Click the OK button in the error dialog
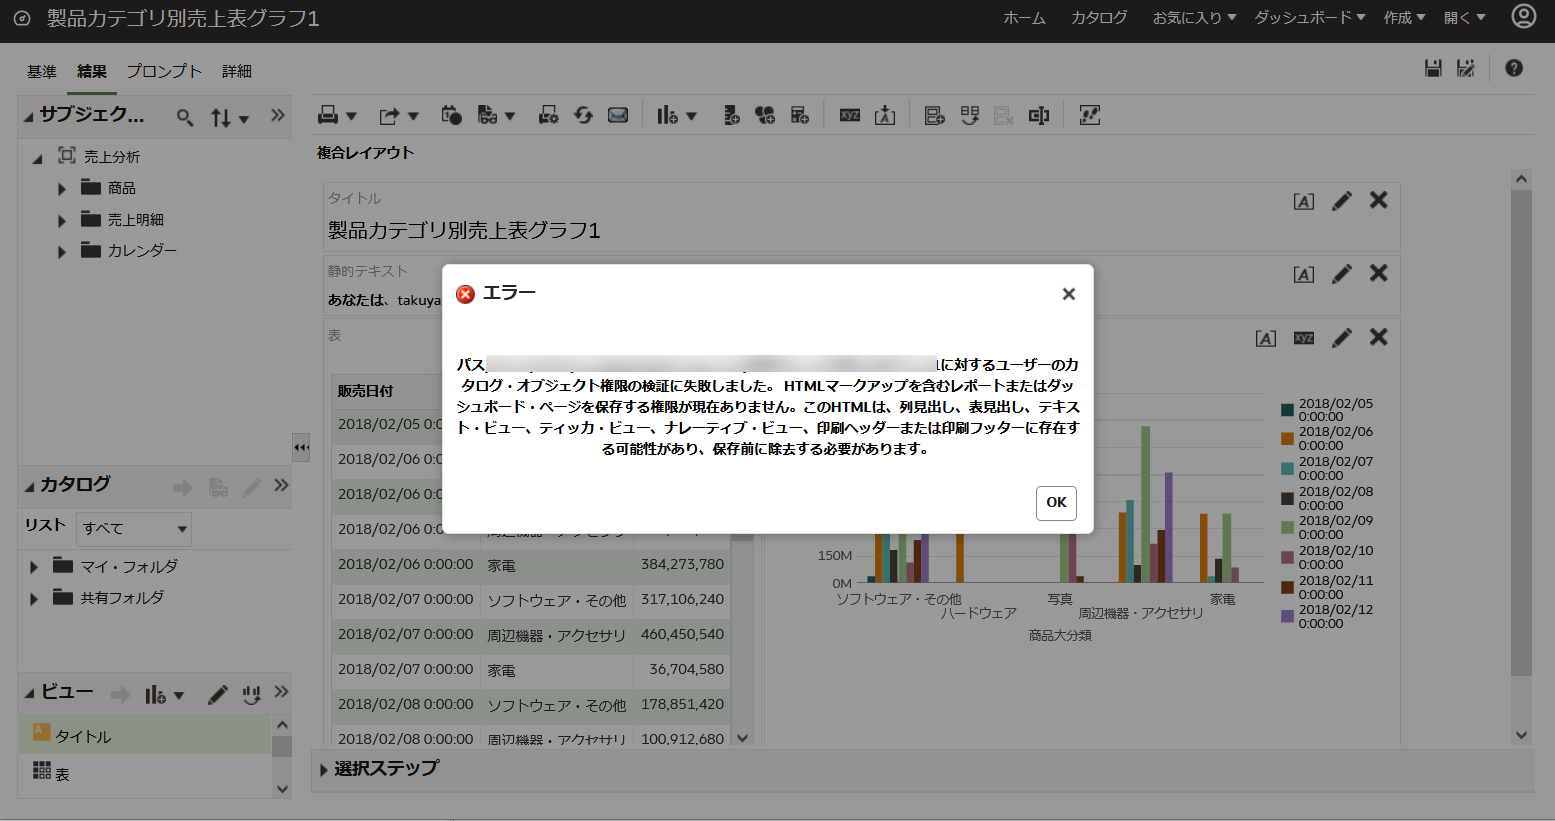The height and width of the screenshot is (821, 1555). (1056, 503)
